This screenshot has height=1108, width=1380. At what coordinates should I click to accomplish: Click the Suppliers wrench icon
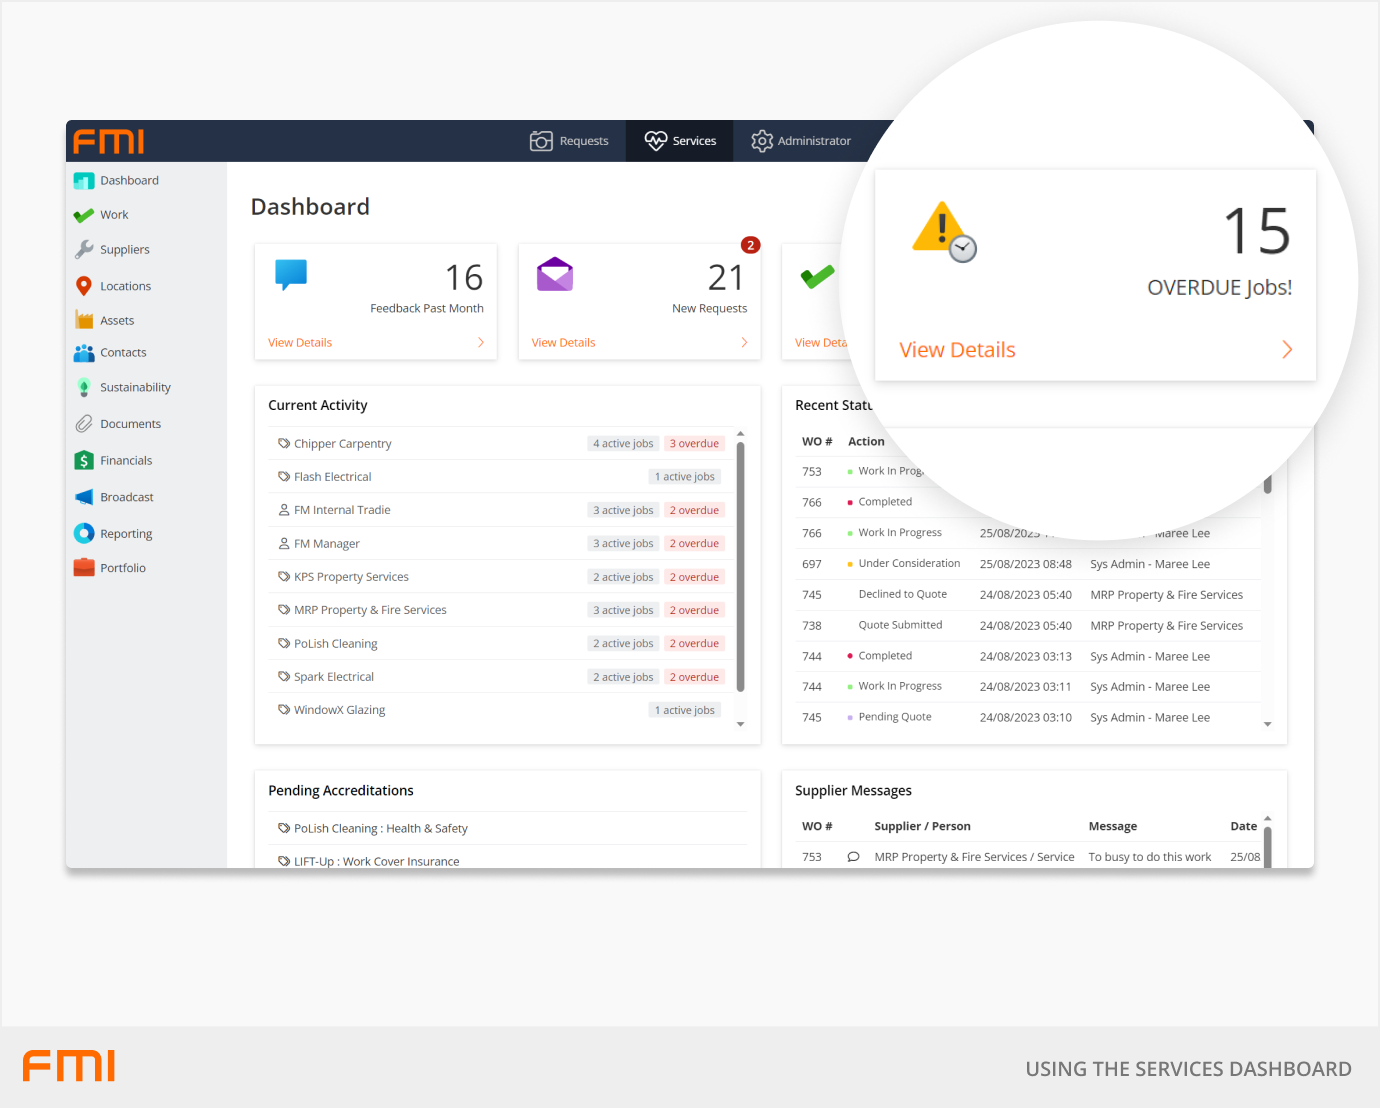coord(84,250)
